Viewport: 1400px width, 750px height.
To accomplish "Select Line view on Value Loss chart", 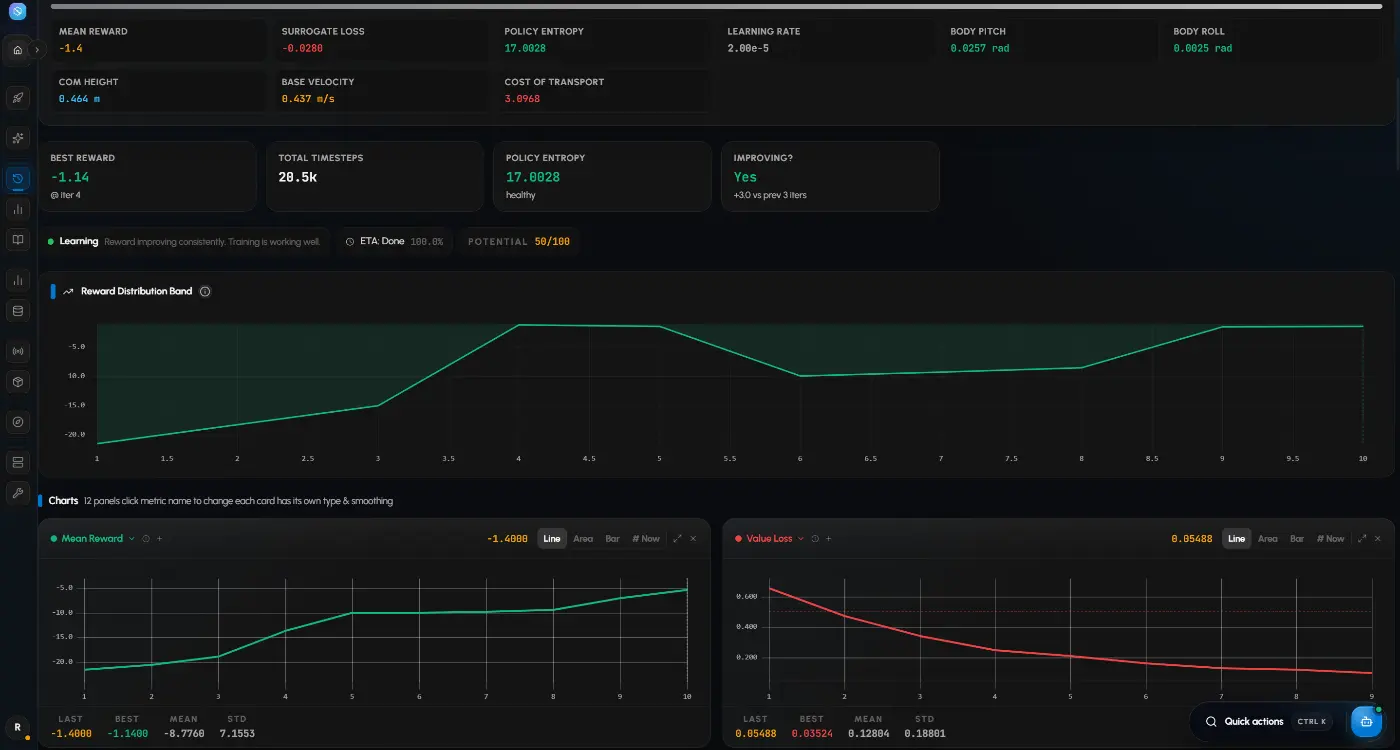I will tap(1237, 539).
